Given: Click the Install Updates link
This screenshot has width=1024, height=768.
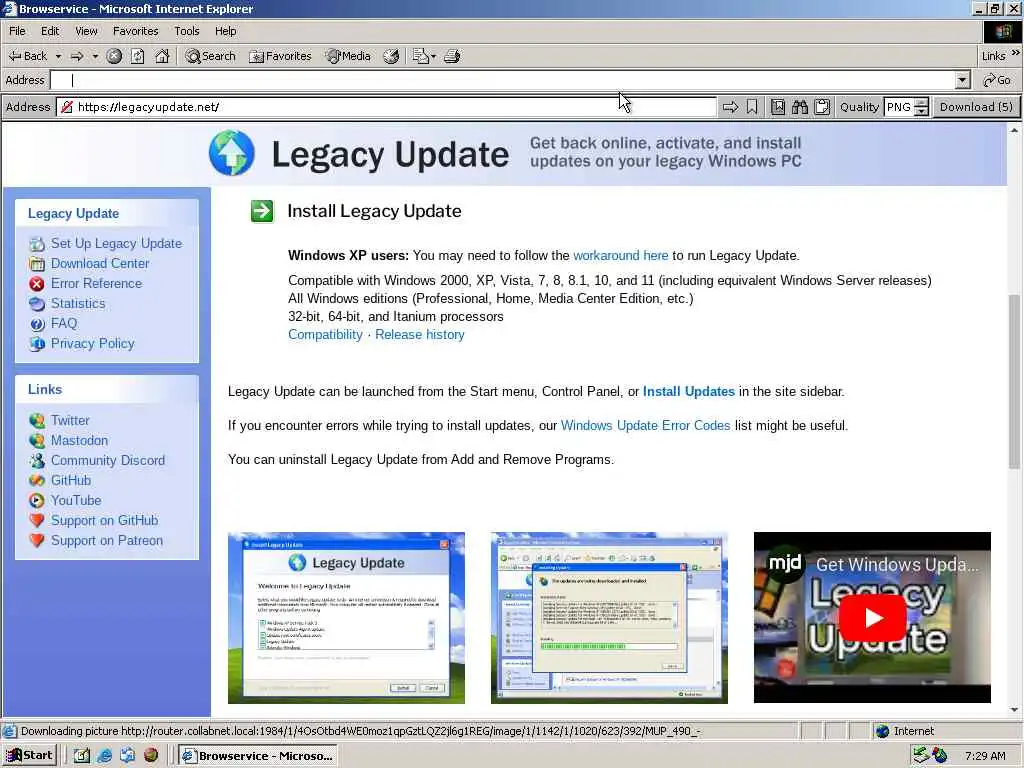Looking at the screenshot, I should 689,391.
